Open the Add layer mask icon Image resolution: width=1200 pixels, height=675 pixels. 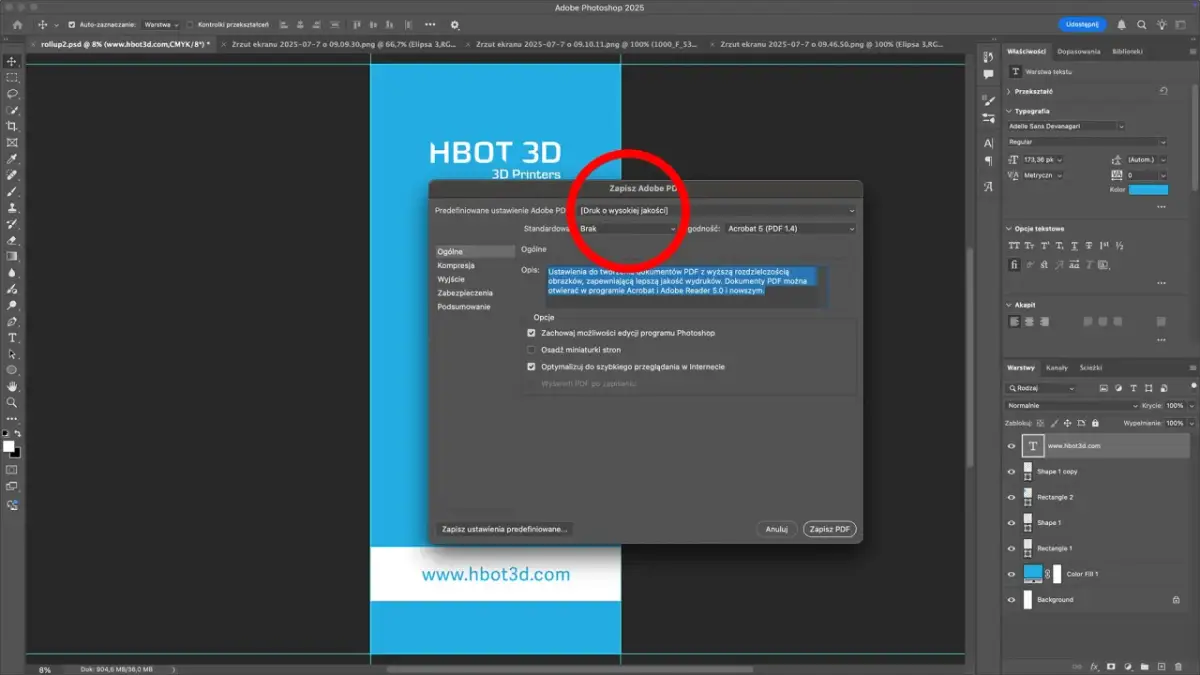(x=1111, y=666)
